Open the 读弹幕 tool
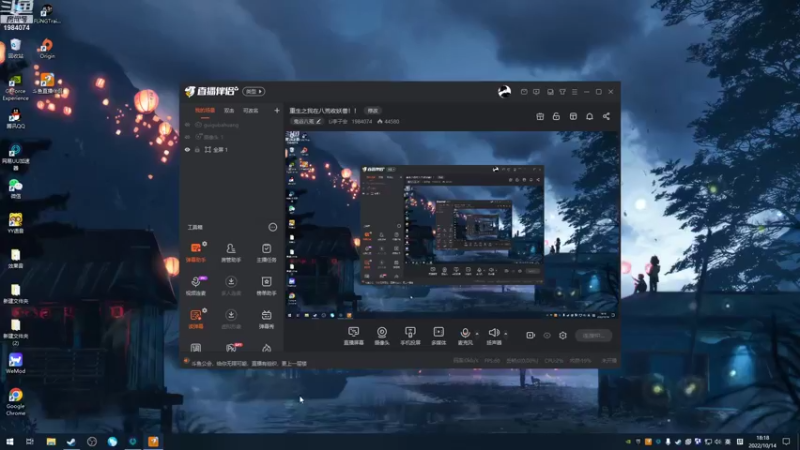The image size is (800, 450). coord(196,318)
